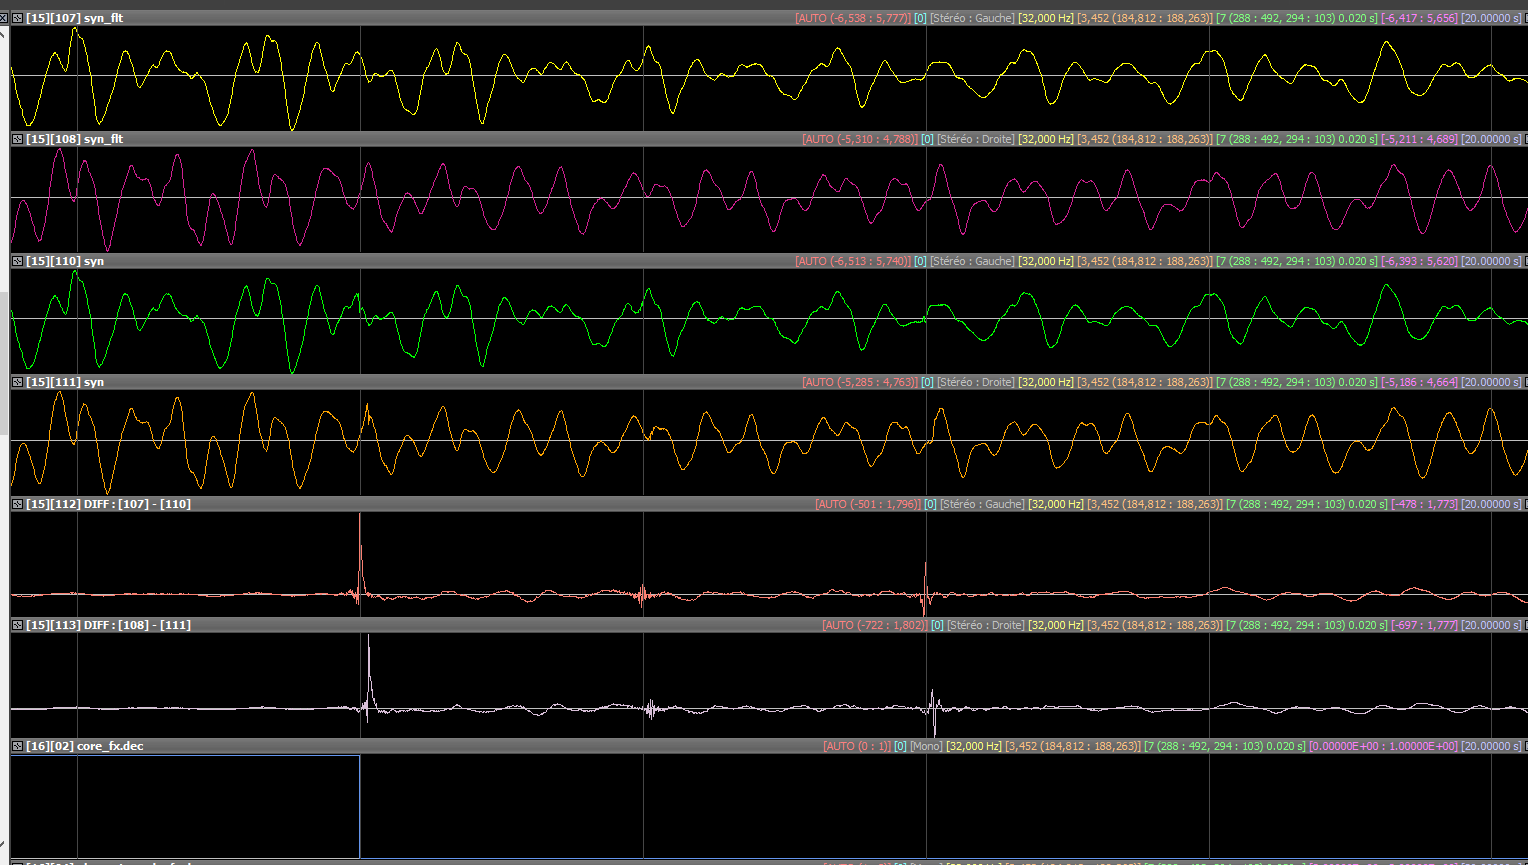Select the track title DIFF : [107] - [110]
The height and width of the screenshot is (865, 1528).
[137, 504]
